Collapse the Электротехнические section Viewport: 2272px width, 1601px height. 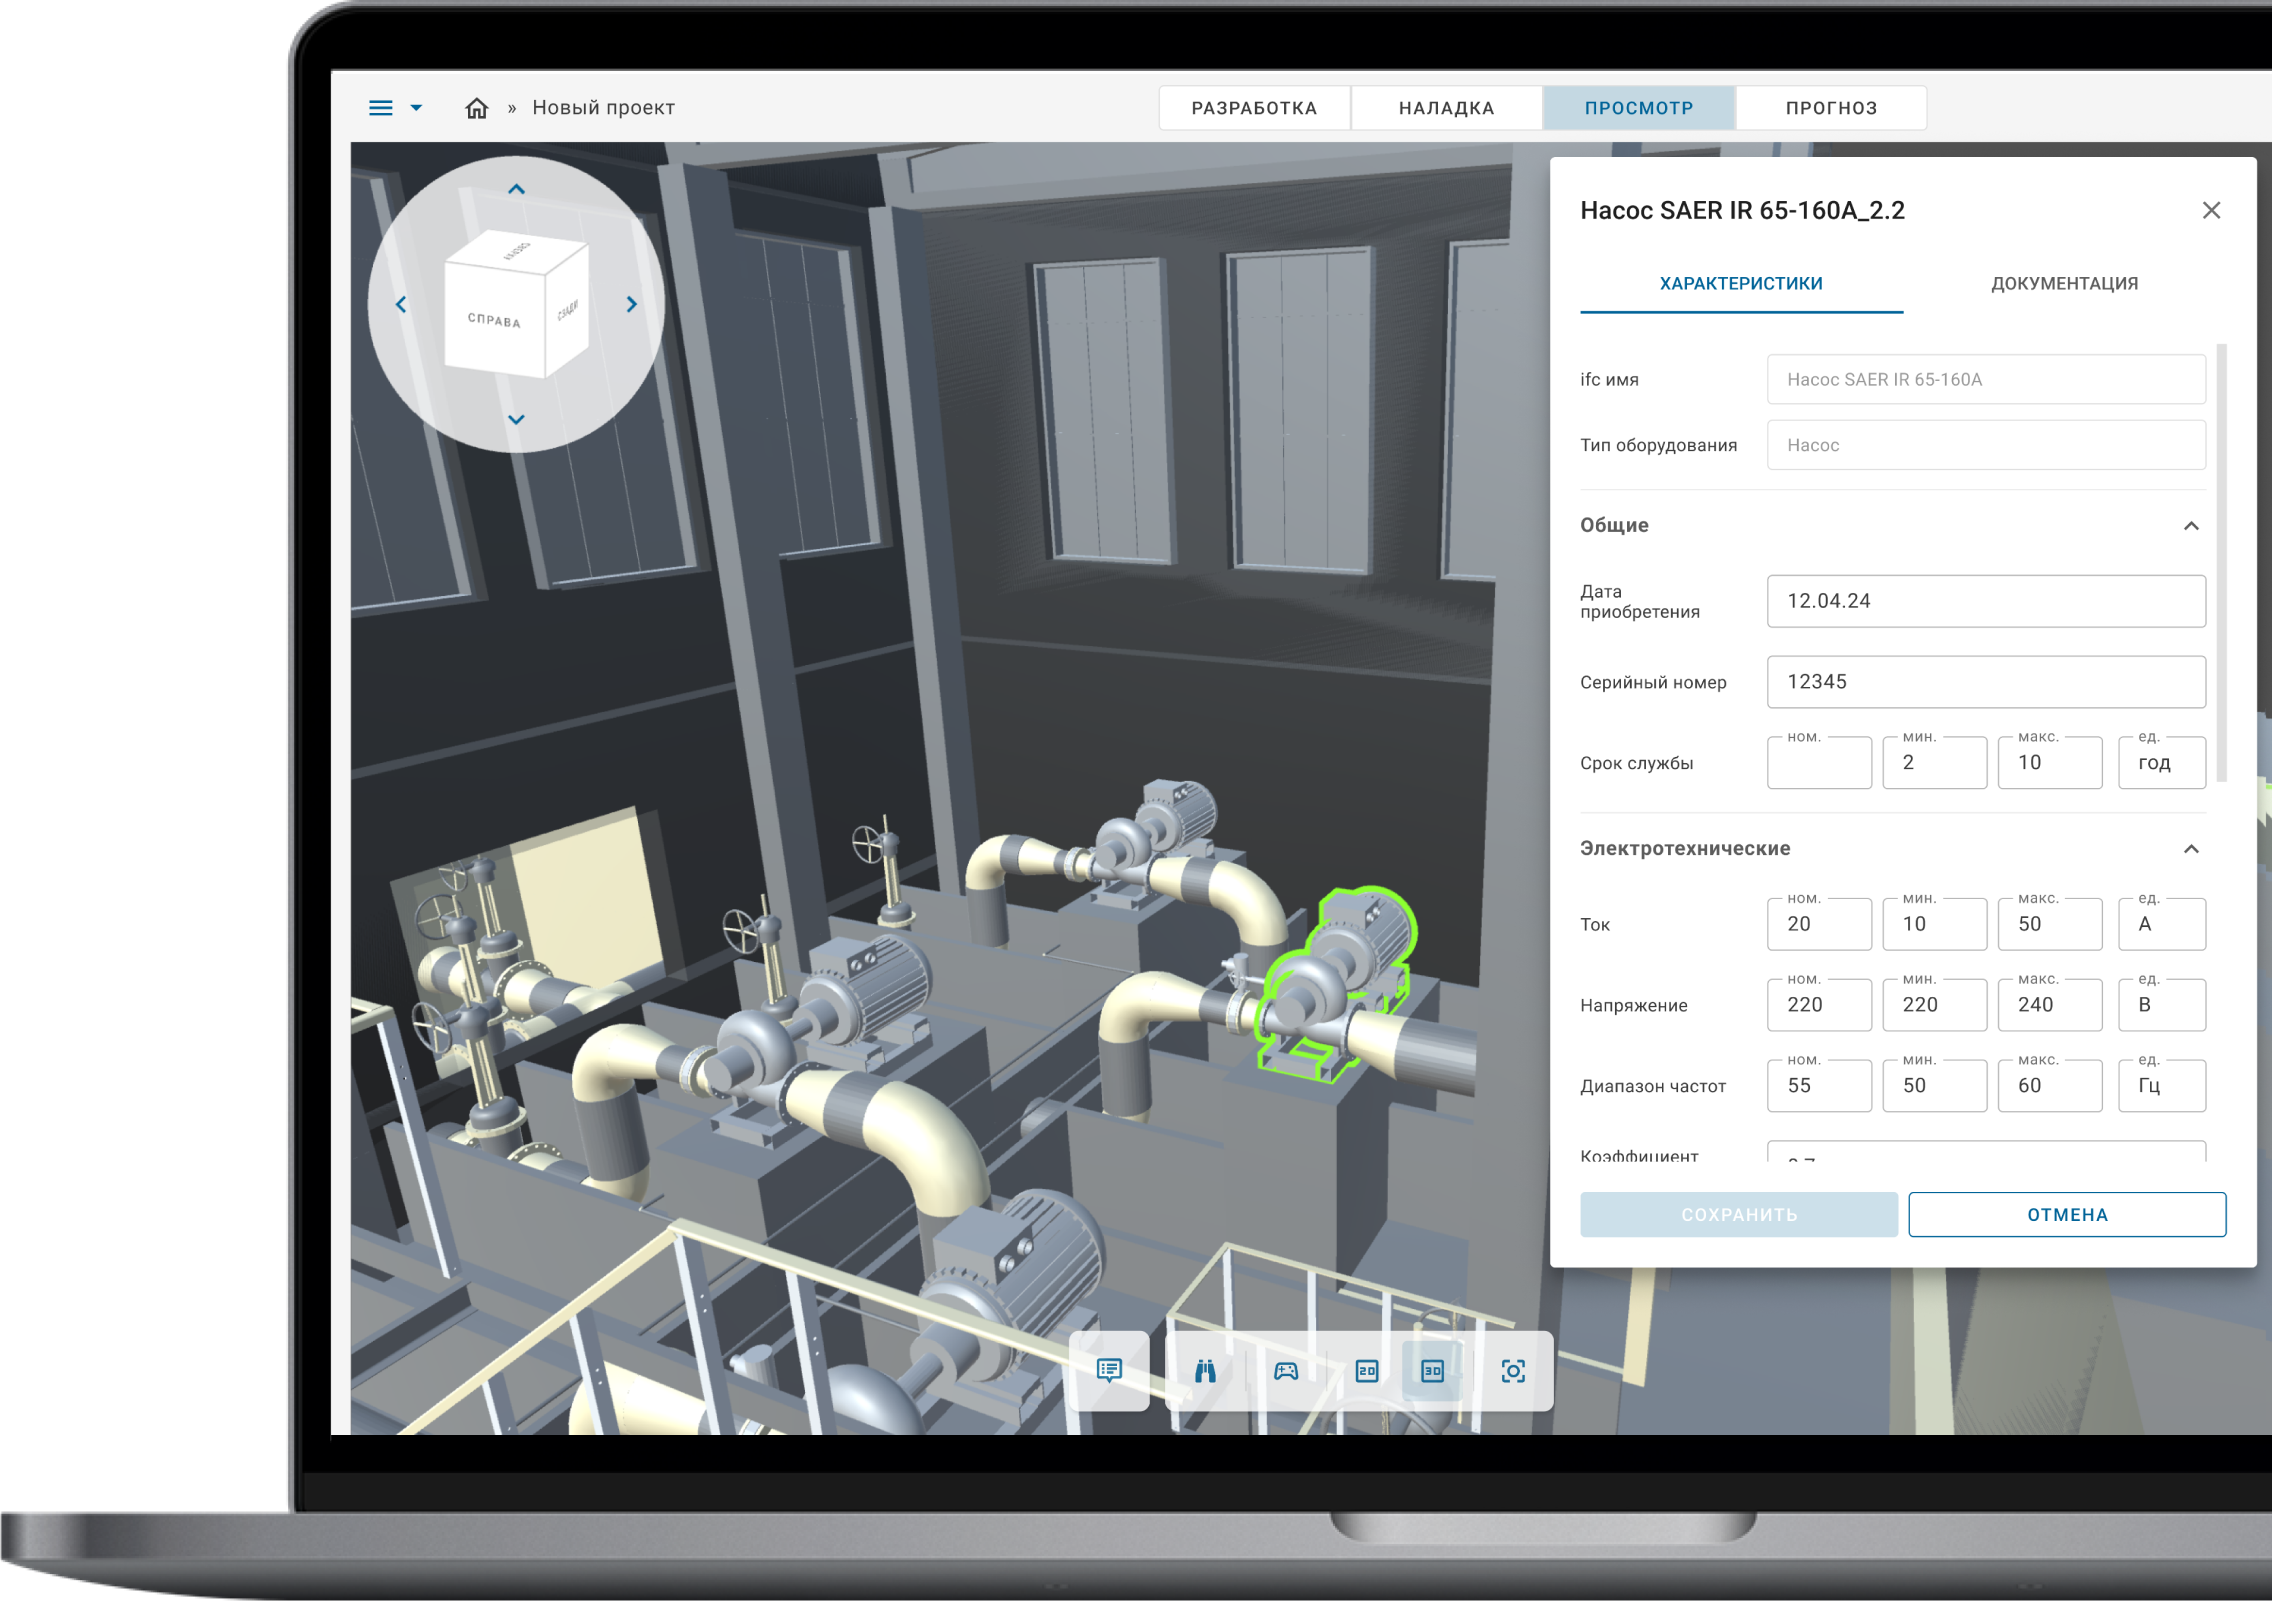2191,849
